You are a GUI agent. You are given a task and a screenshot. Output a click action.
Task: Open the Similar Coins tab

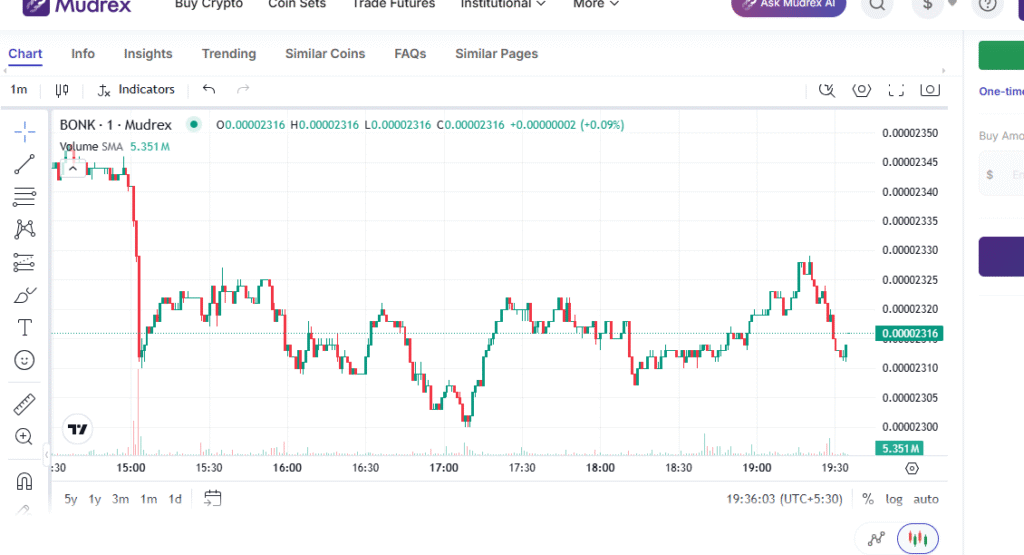325,54
